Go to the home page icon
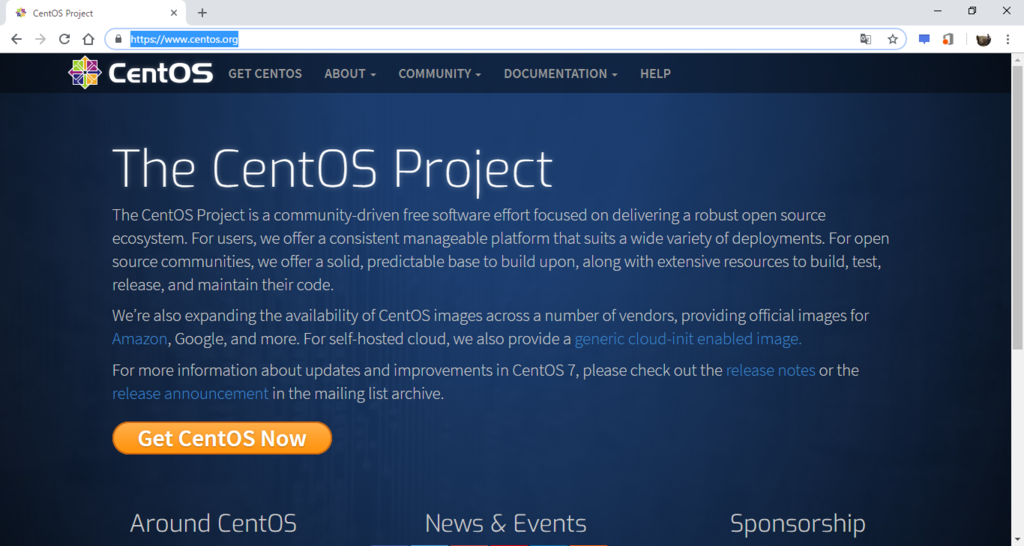 (88, 39)
